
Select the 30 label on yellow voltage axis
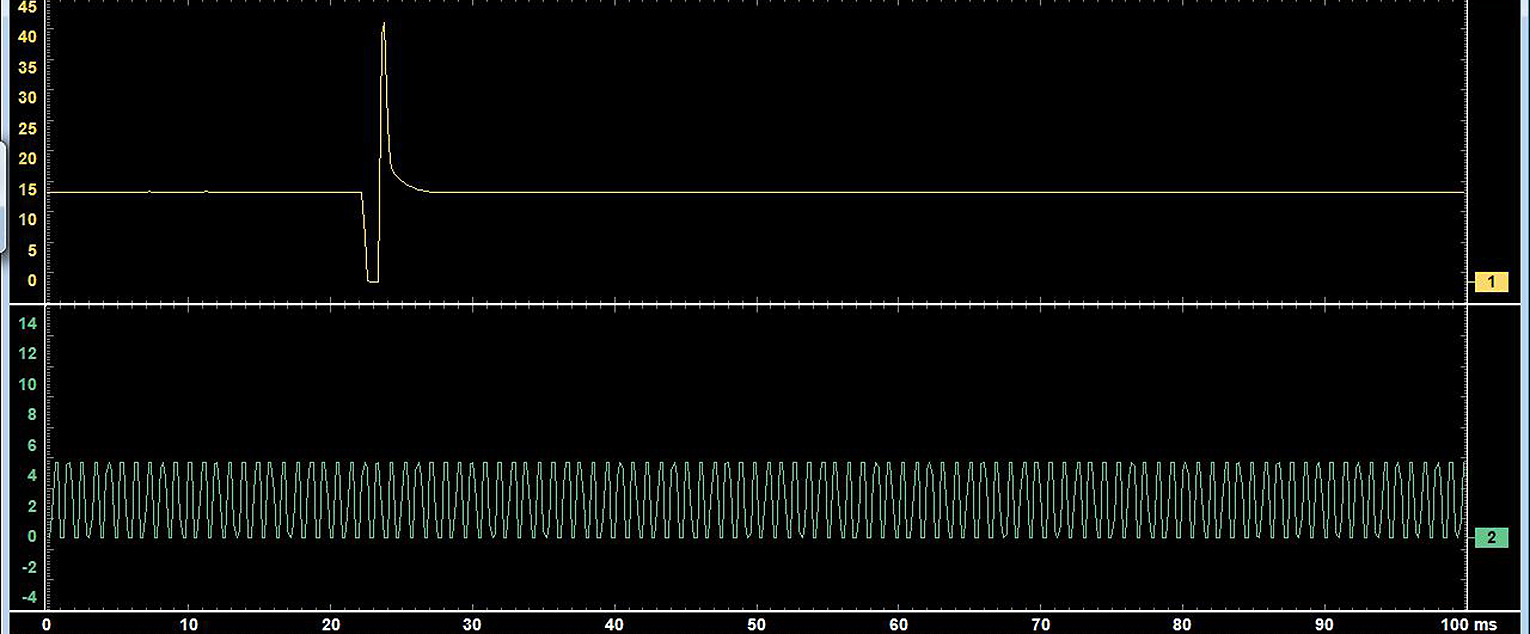pos(28,97)
